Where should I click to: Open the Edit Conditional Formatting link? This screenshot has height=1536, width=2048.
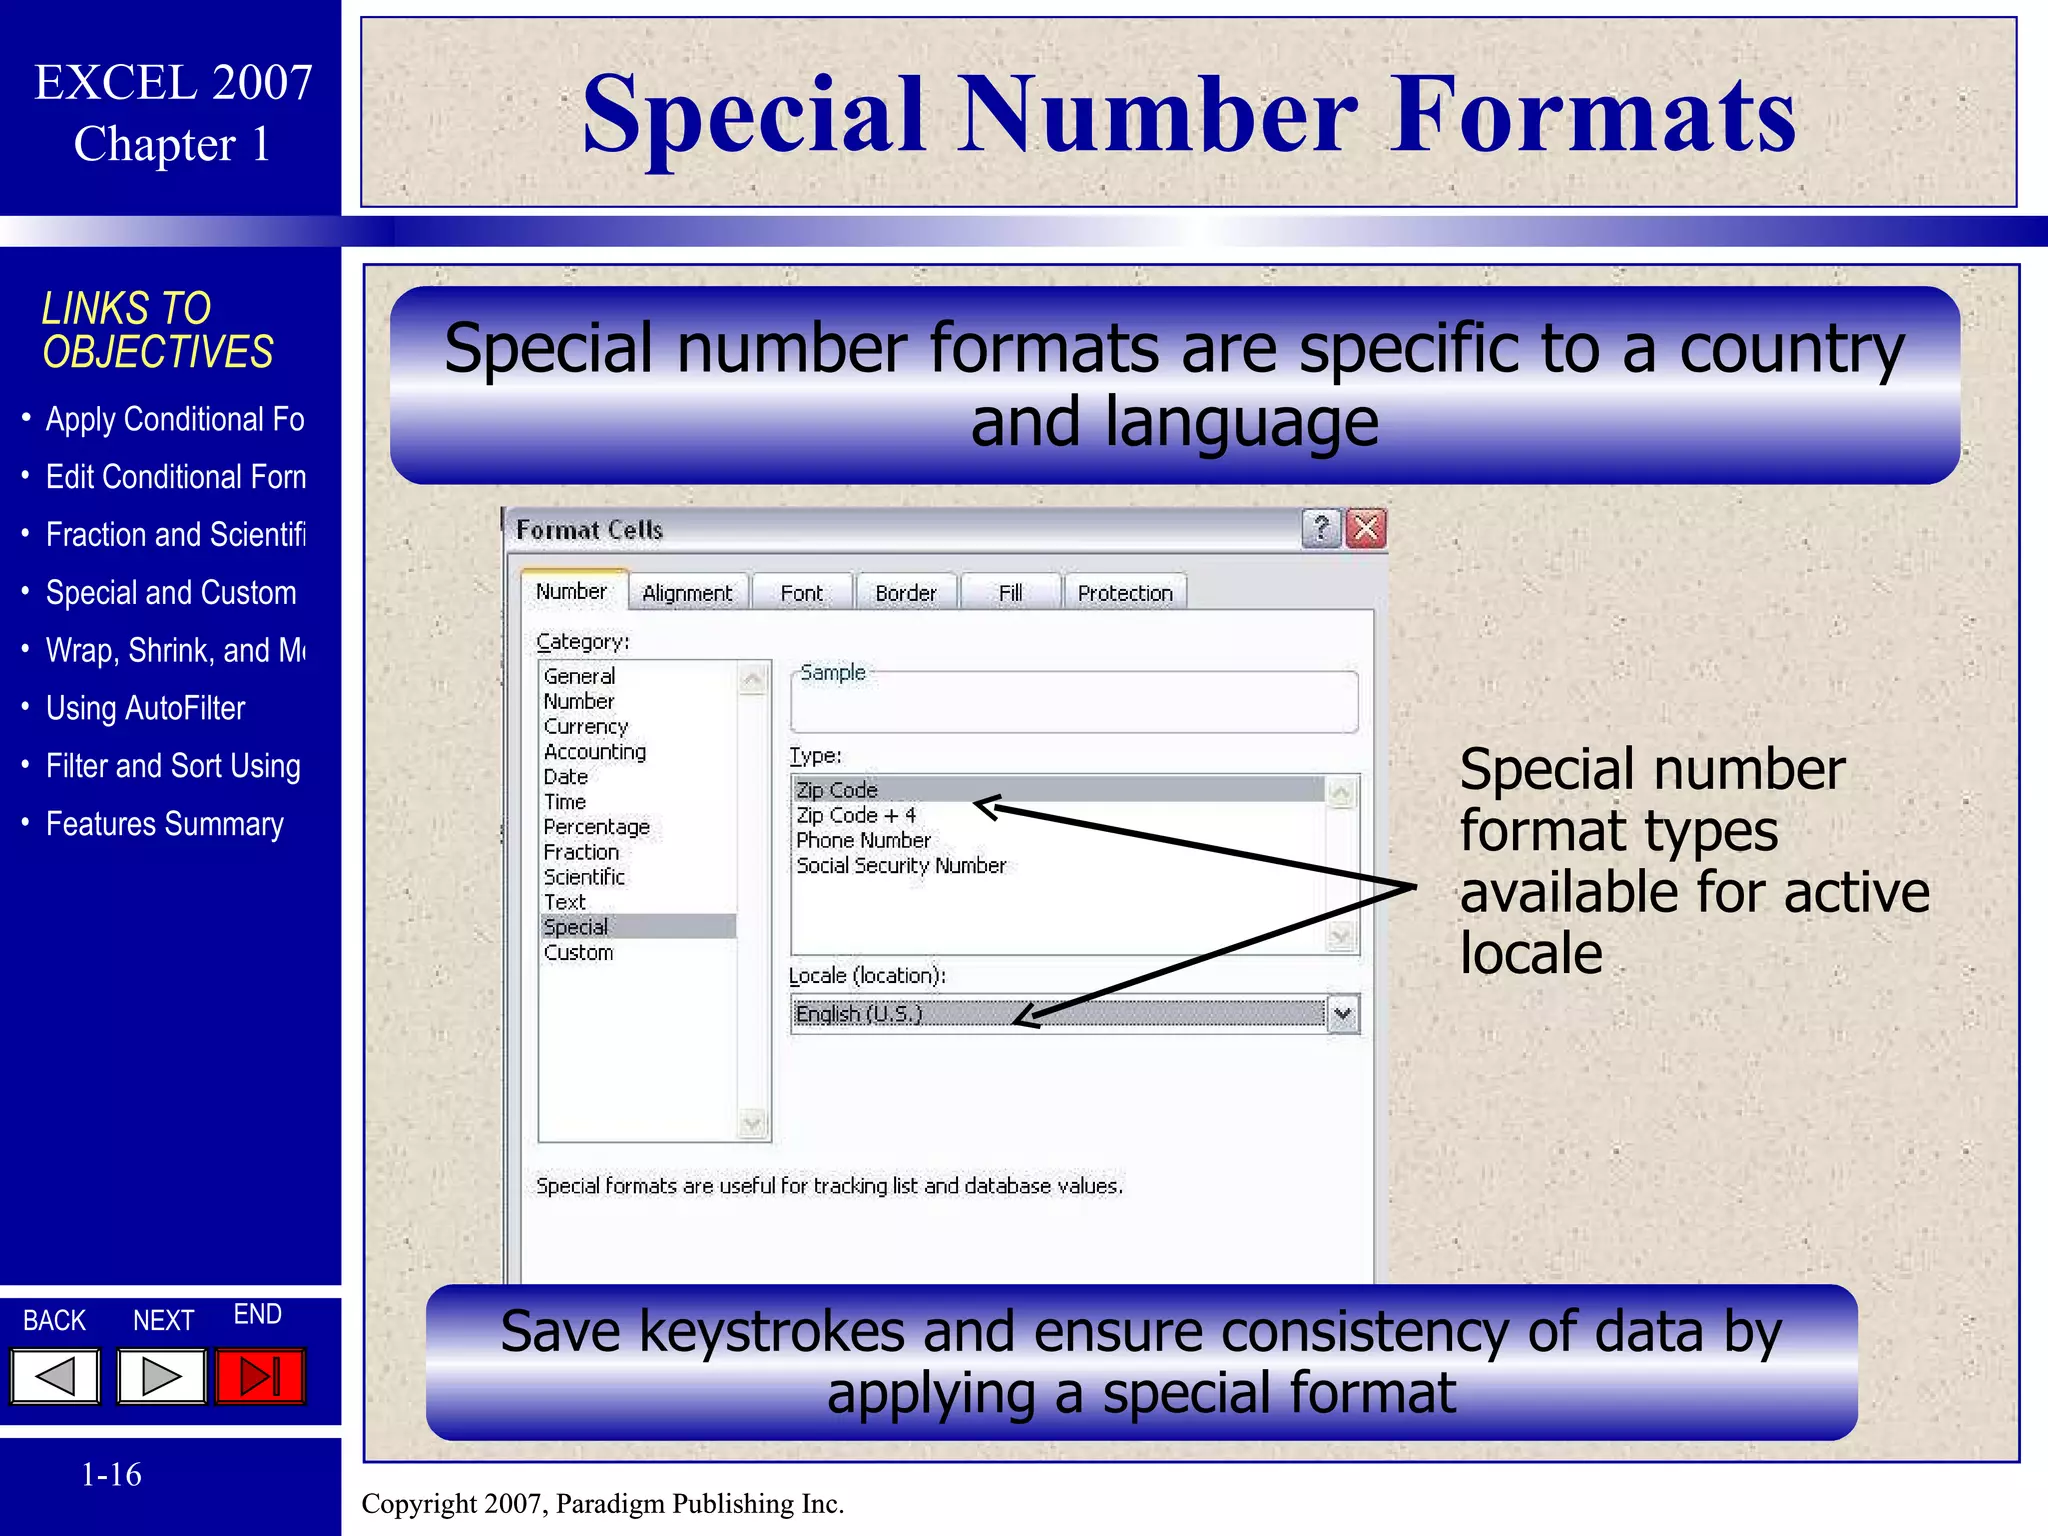point(176,477)
